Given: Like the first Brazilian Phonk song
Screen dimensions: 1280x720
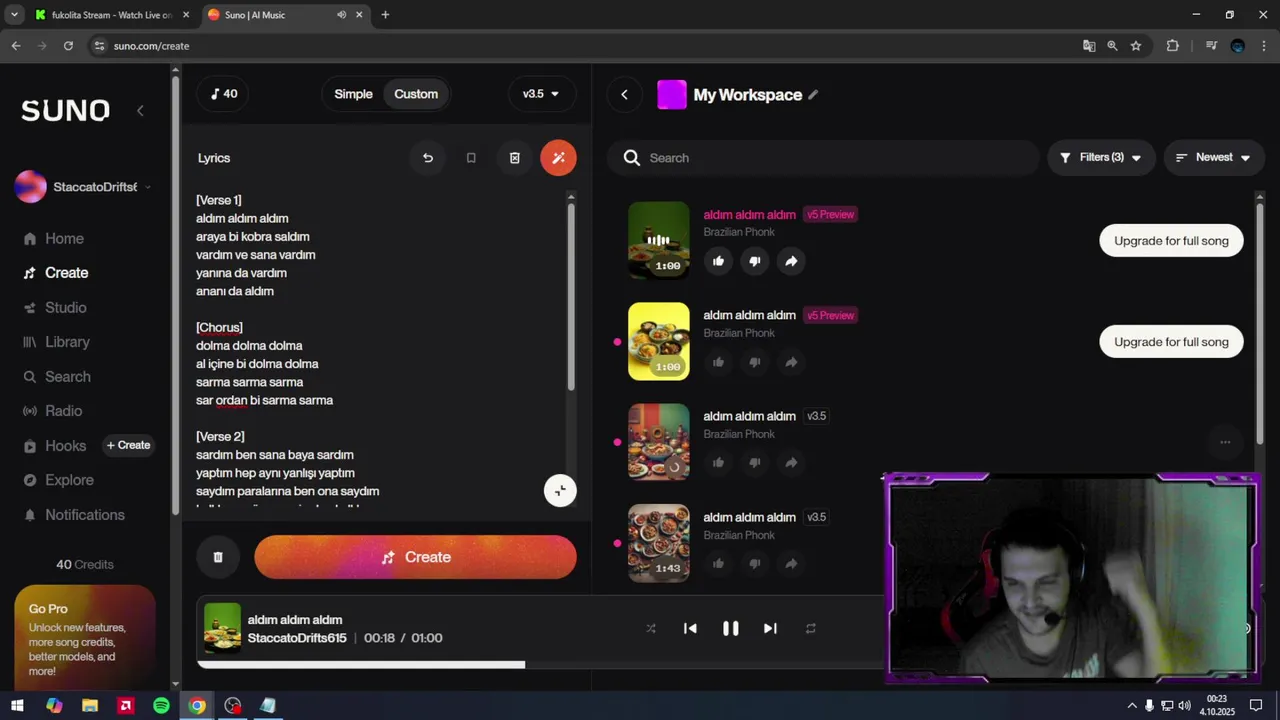Looking at the screenshot, I should click(x=718, y=261).
